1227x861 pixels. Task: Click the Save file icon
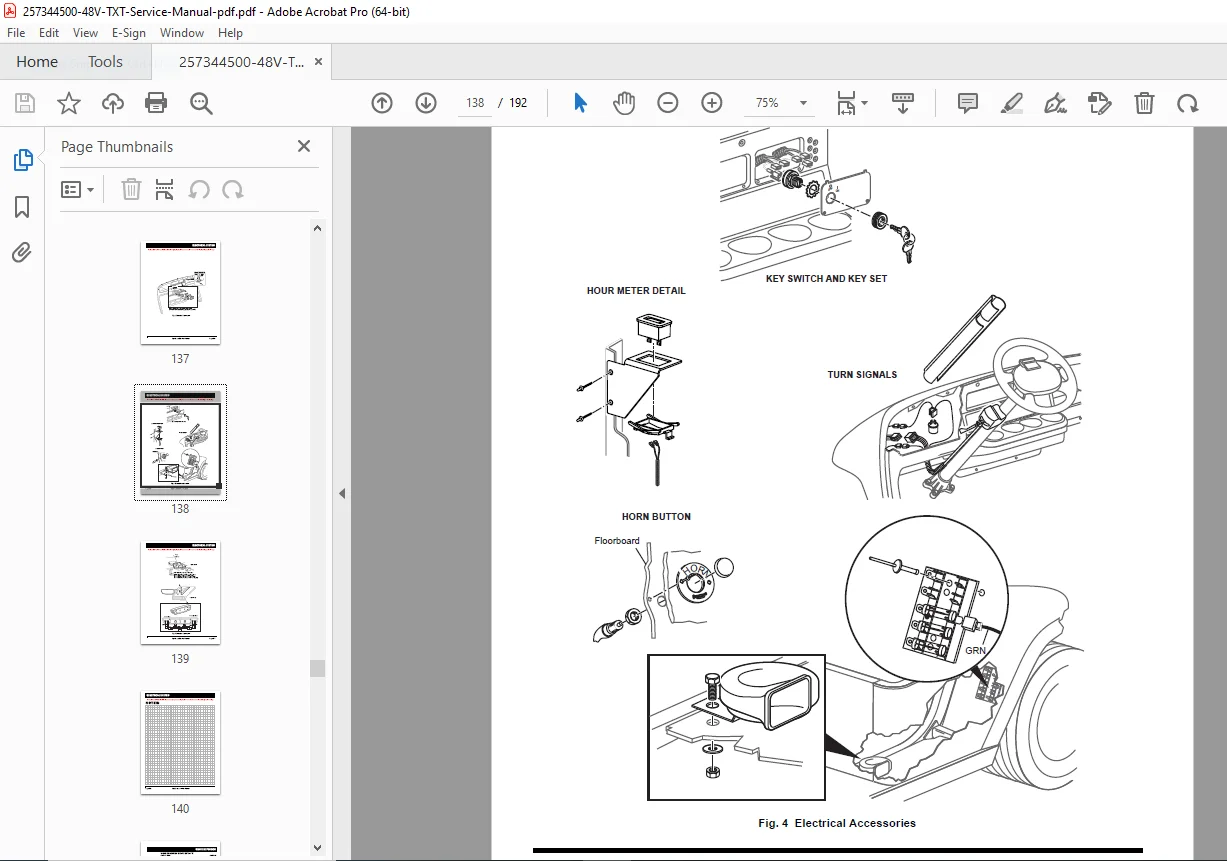coord(25,103)
